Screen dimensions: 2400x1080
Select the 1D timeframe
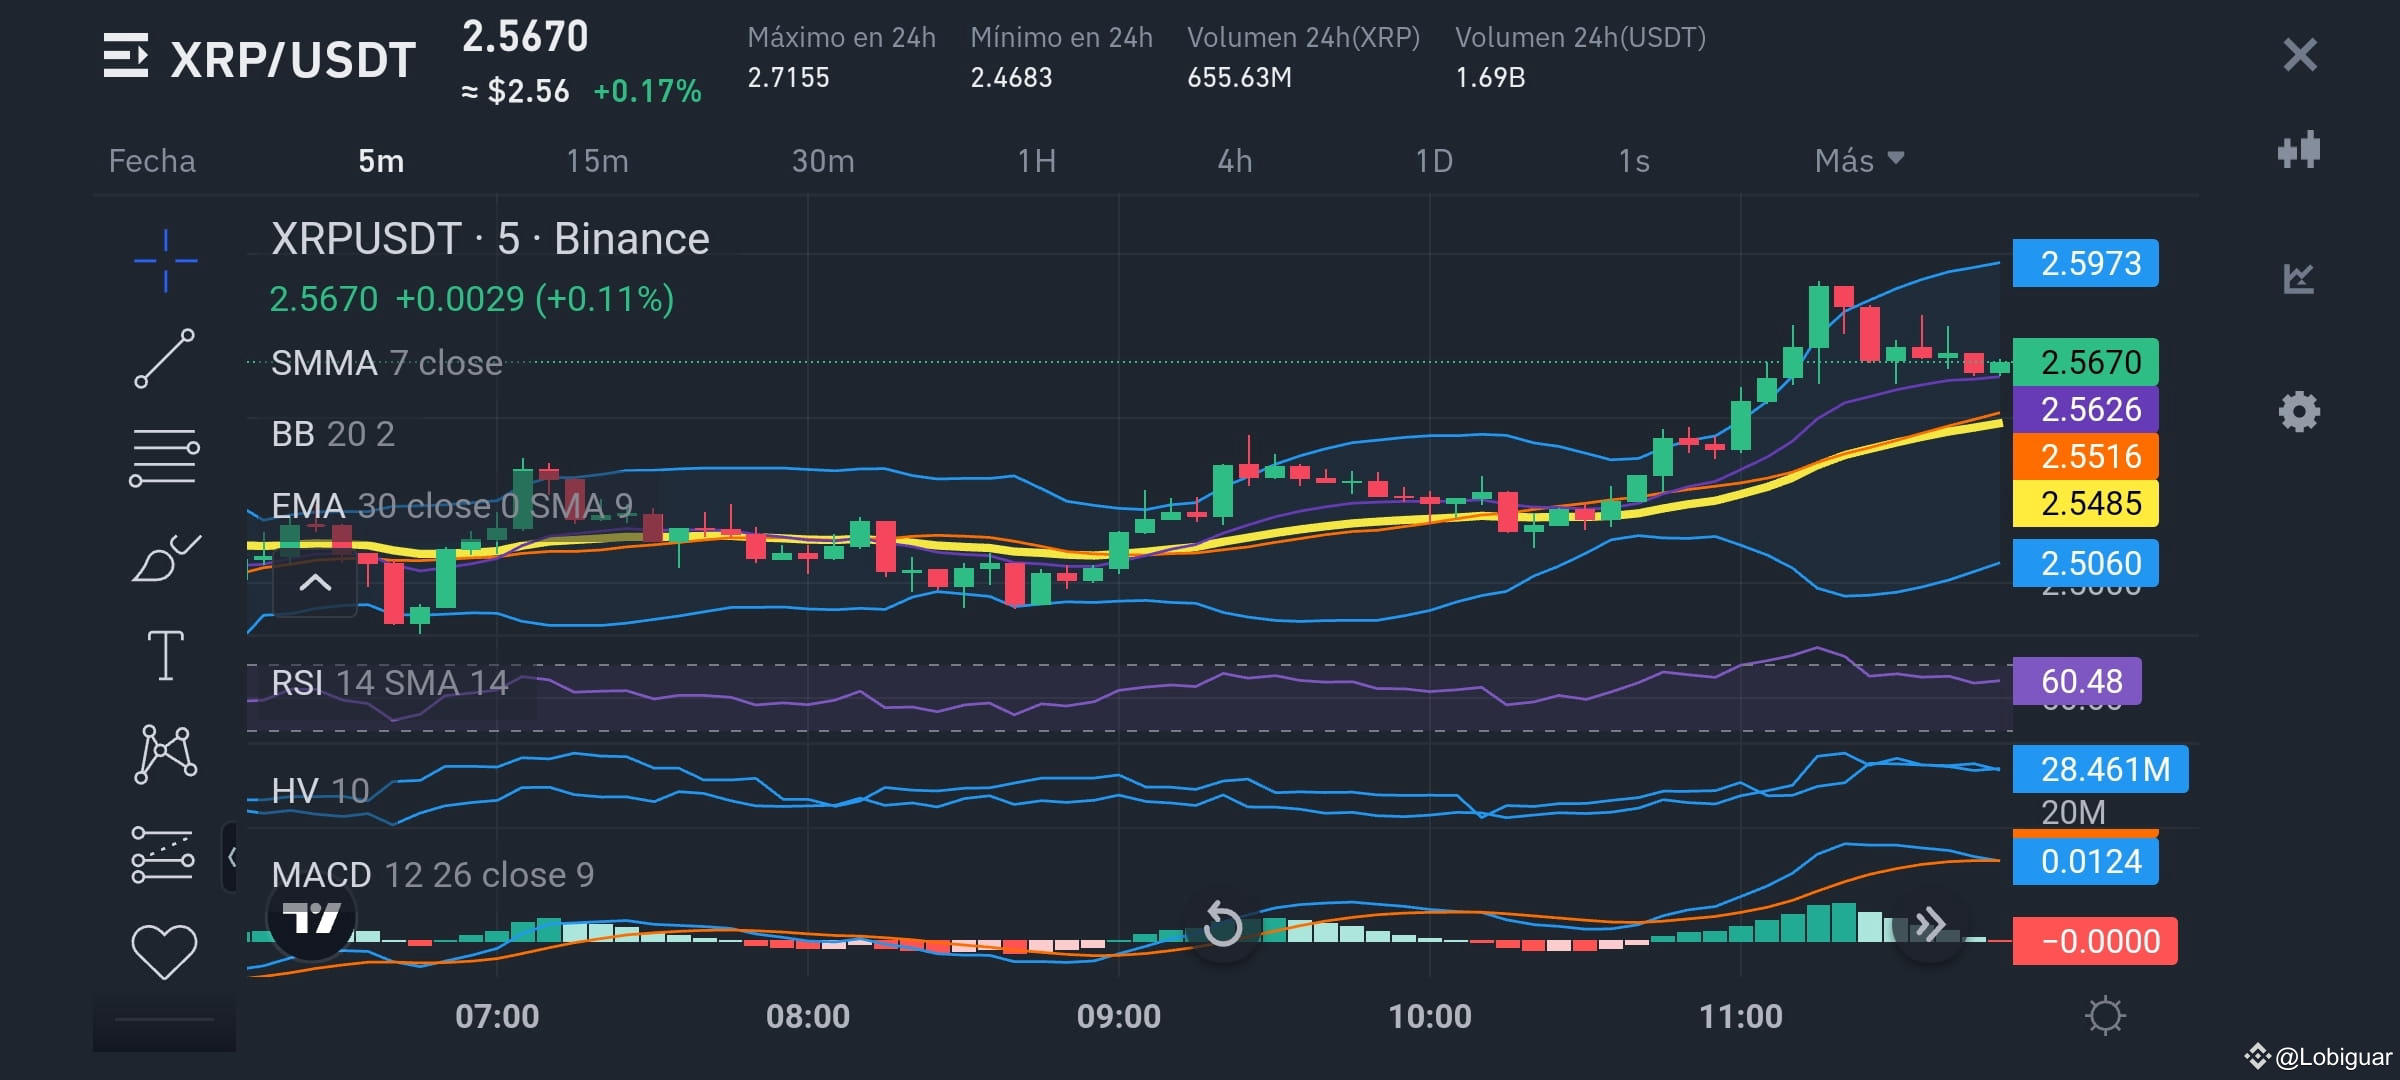[1434, 161]
